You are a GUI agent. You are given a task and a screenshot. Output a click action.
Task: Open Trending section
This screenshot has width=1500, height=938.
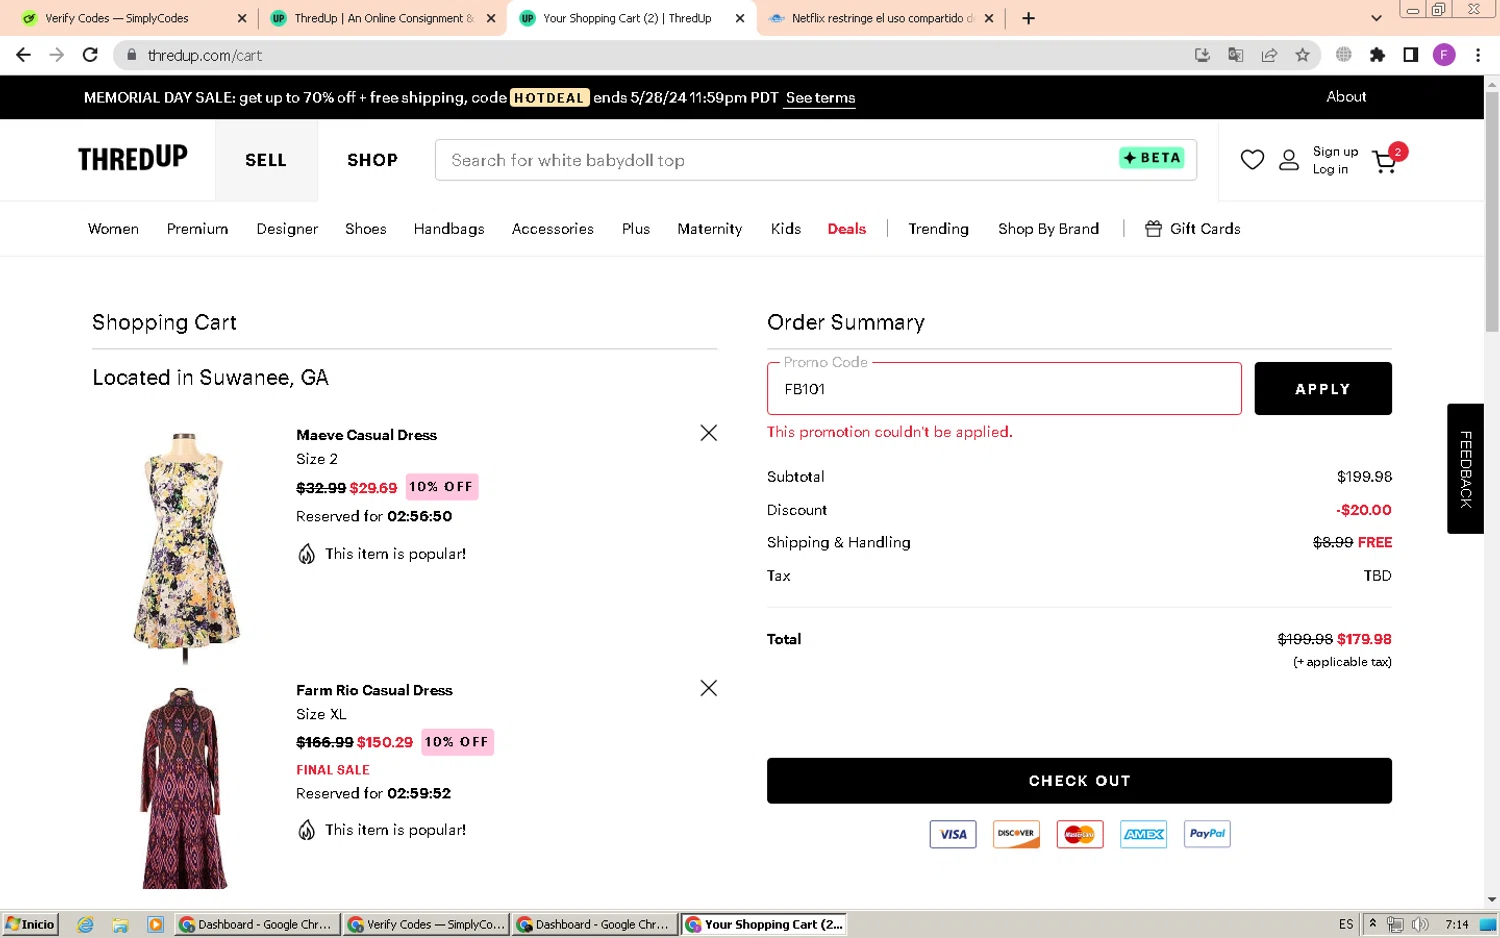(938, 229)
